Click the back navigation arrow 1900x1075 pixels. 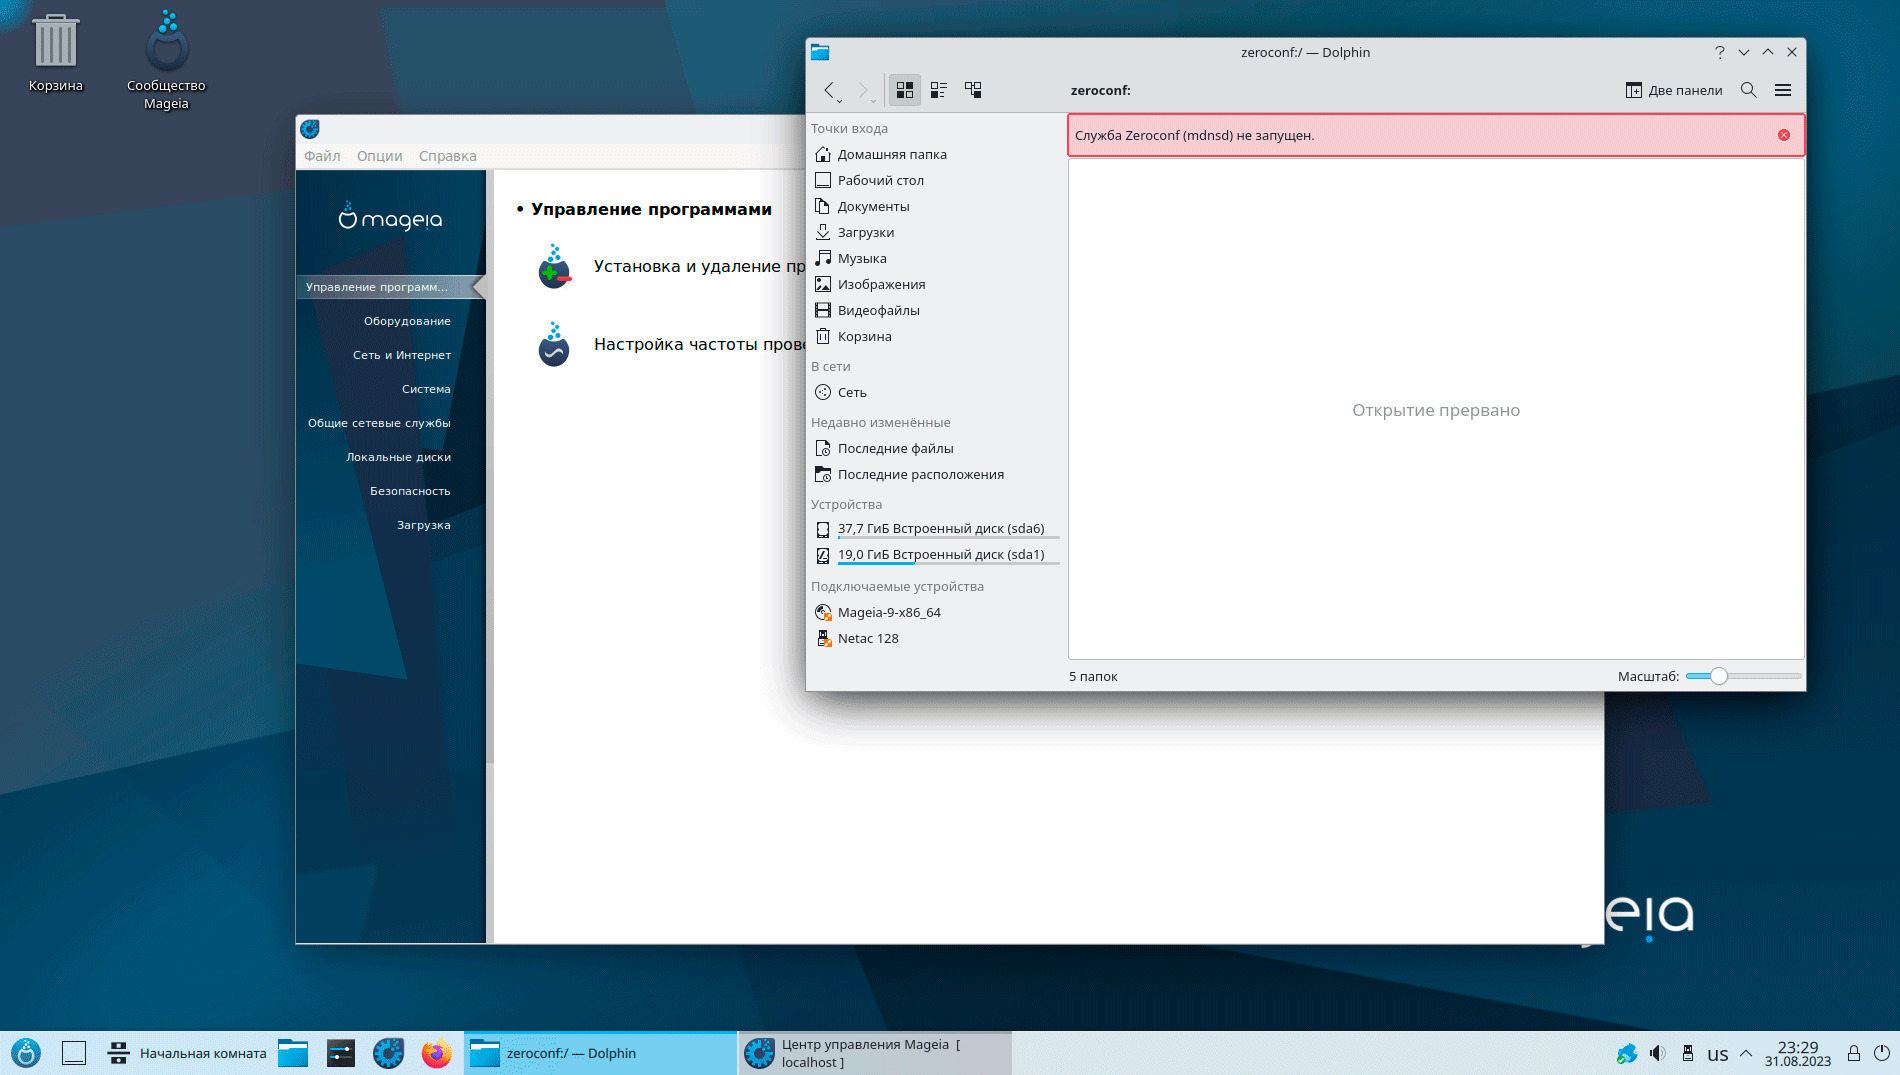pos(829,90)
